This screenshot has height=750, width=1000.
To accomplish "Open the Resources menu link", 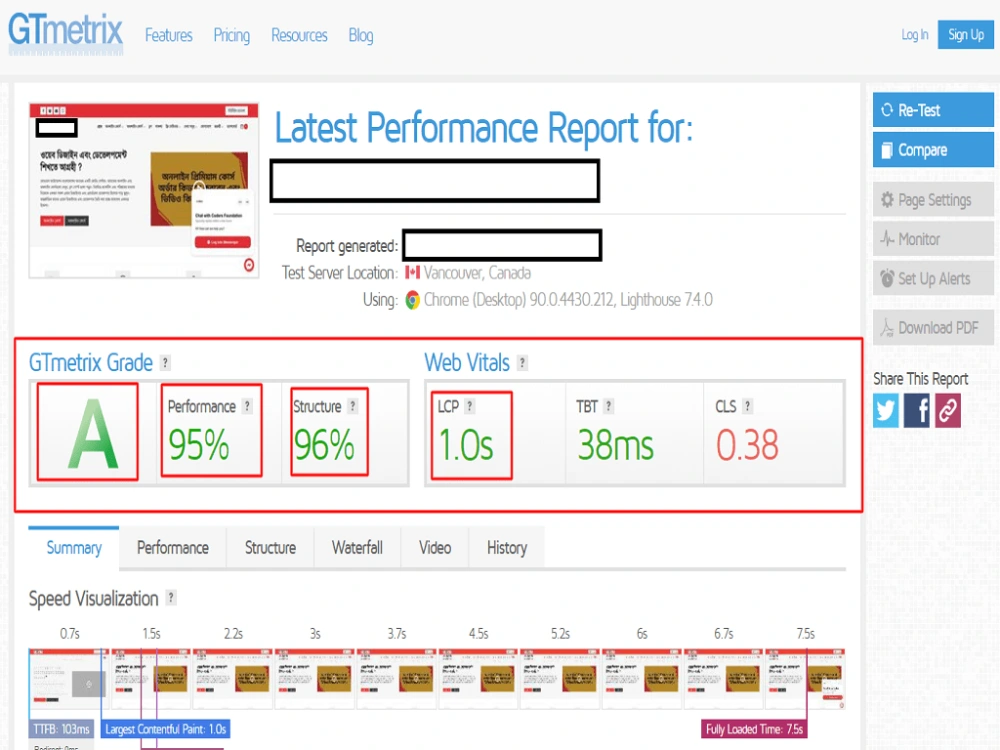I will (x=299, y=35).
